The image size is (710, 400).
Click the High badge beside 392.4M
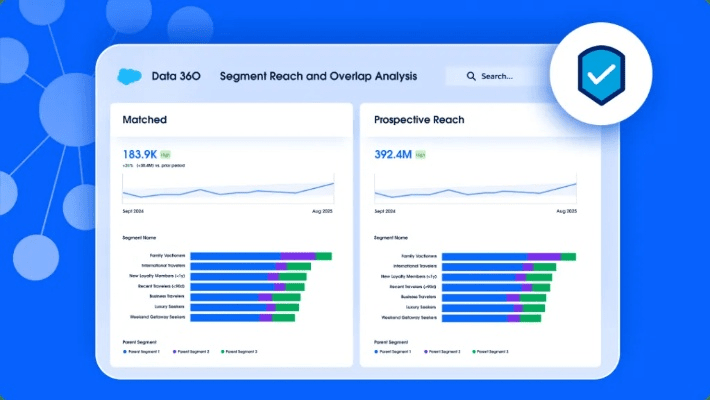click(x=421, y=155)
